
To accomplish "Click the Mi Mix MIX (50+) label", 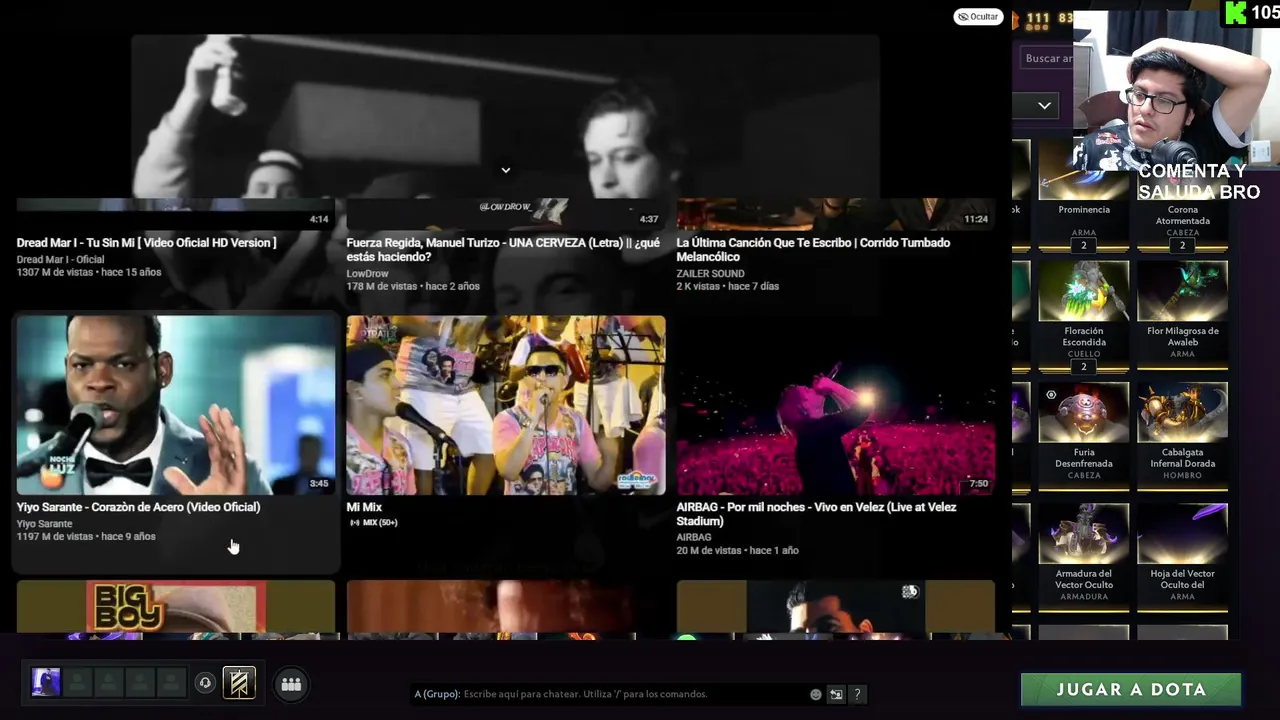I will (x=373, y=523).
